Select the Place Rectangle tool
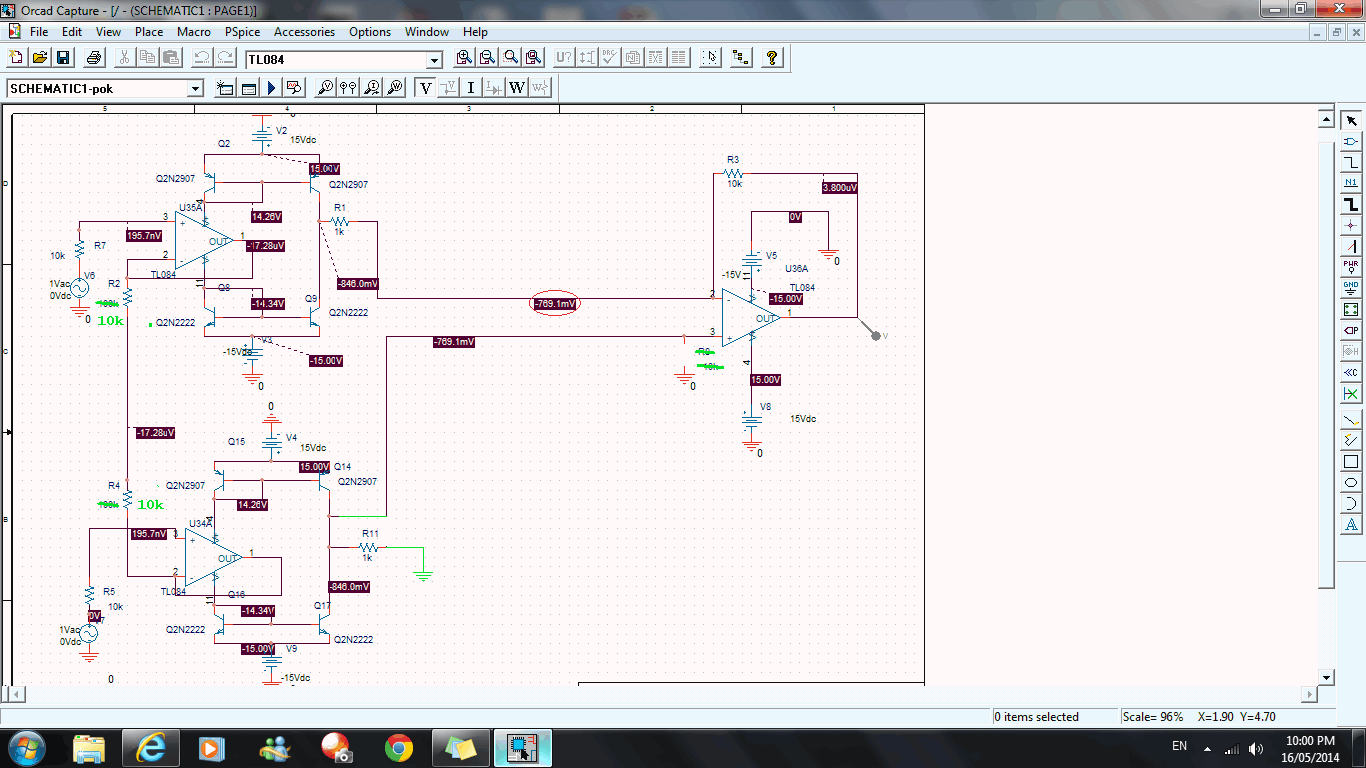This screenshot has width=1366, height=768. point(1351,461)
